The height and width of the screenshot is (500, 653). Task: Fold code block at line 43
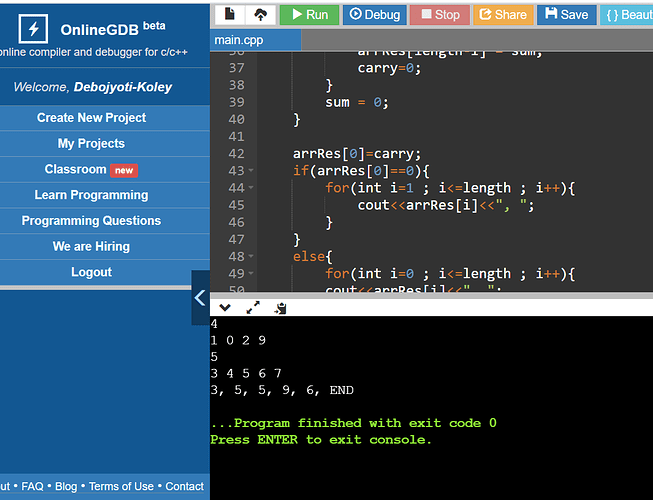251,170
